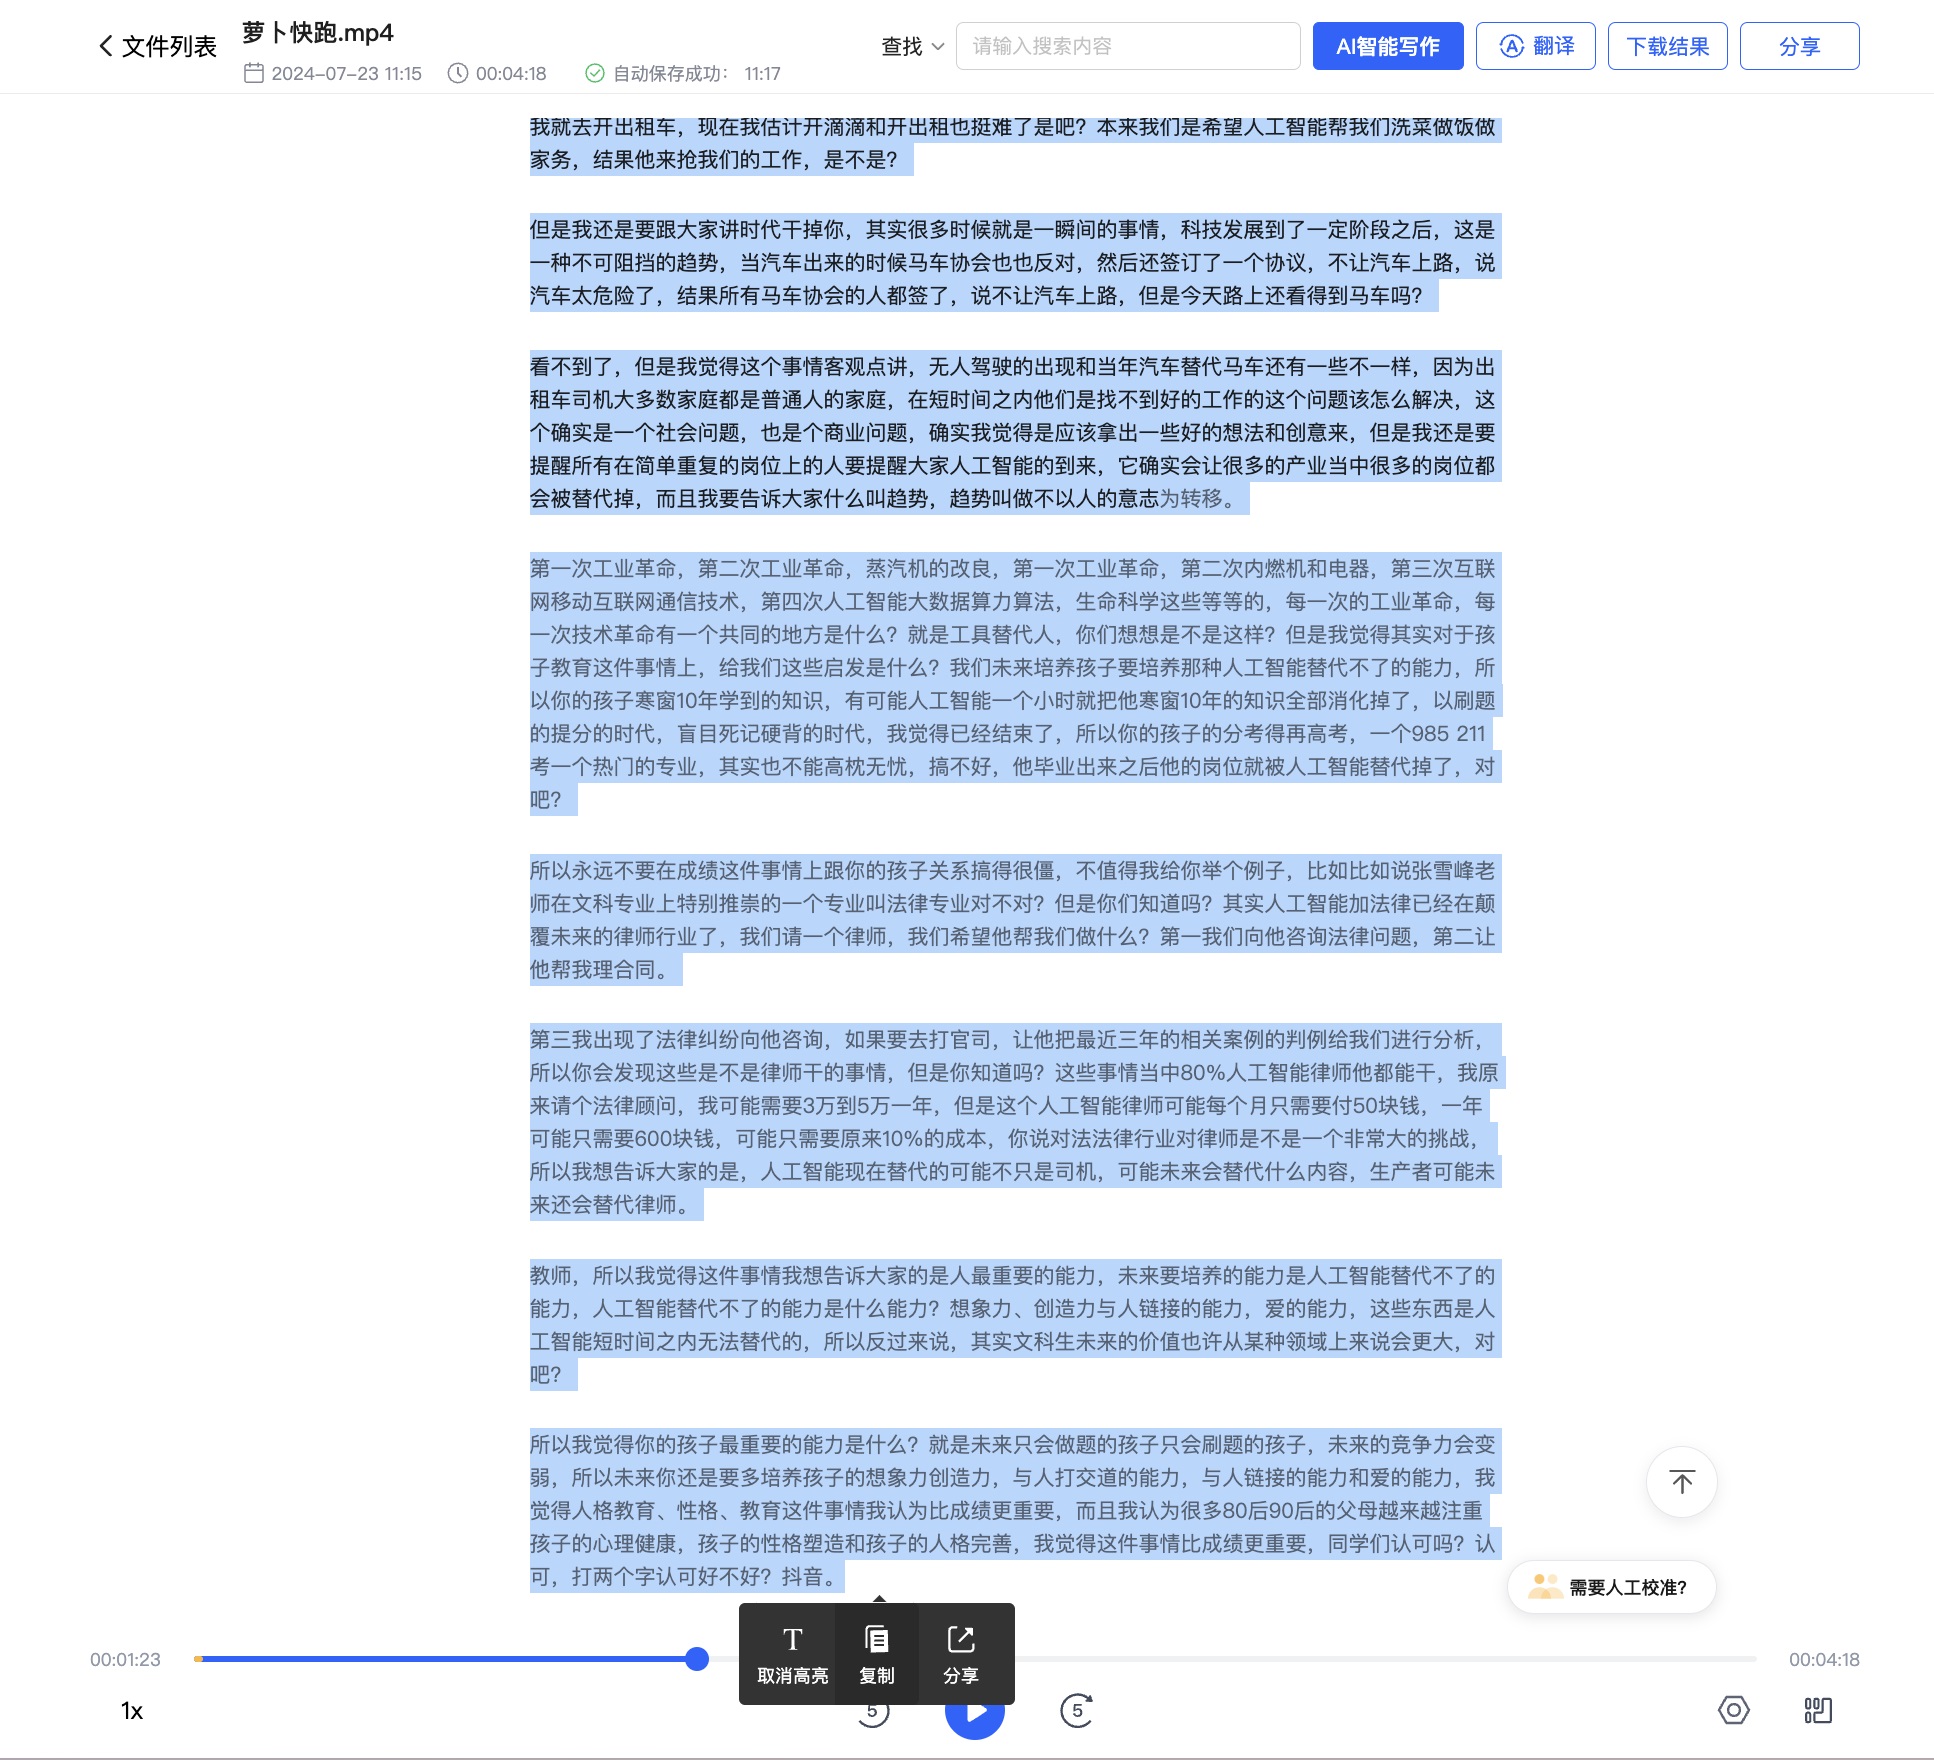Rewind playback 5 seconds
1934x1760 pixels.
[873, 1711]
